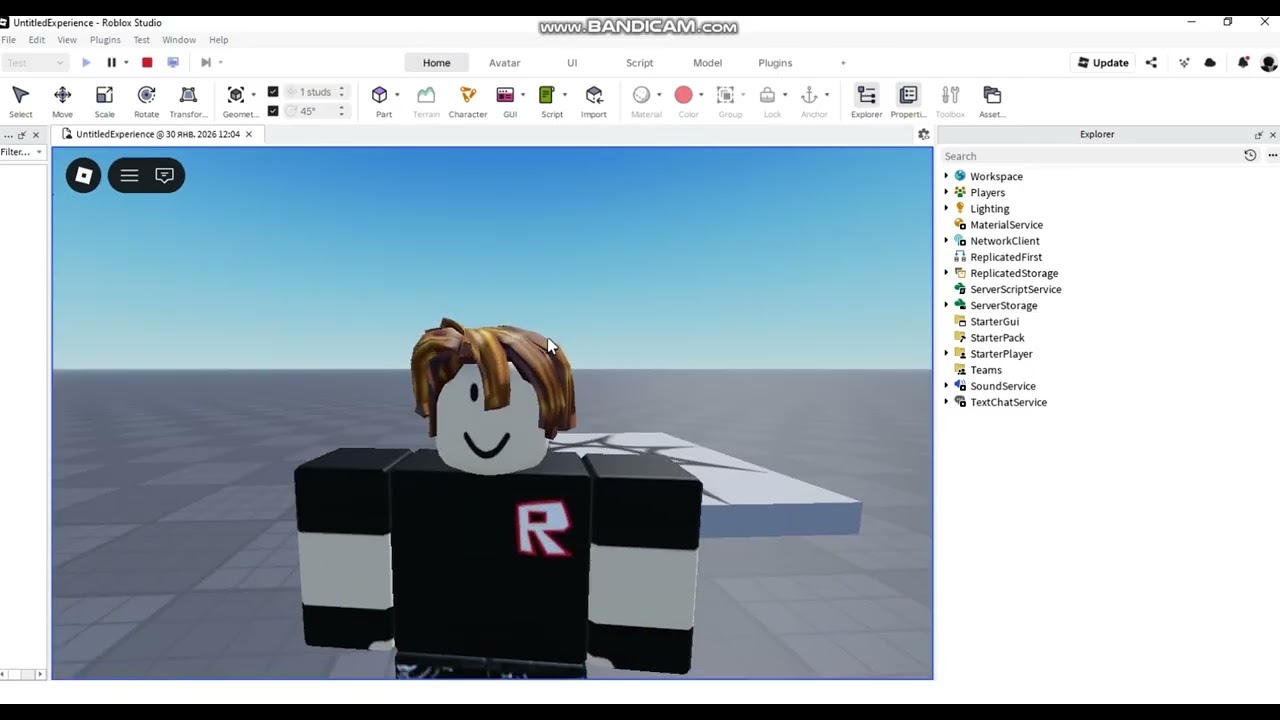The height and width of the screenshot is (720, 1280).
Task: Switch to the Model ribbon tab
Action: coord(707,62)
